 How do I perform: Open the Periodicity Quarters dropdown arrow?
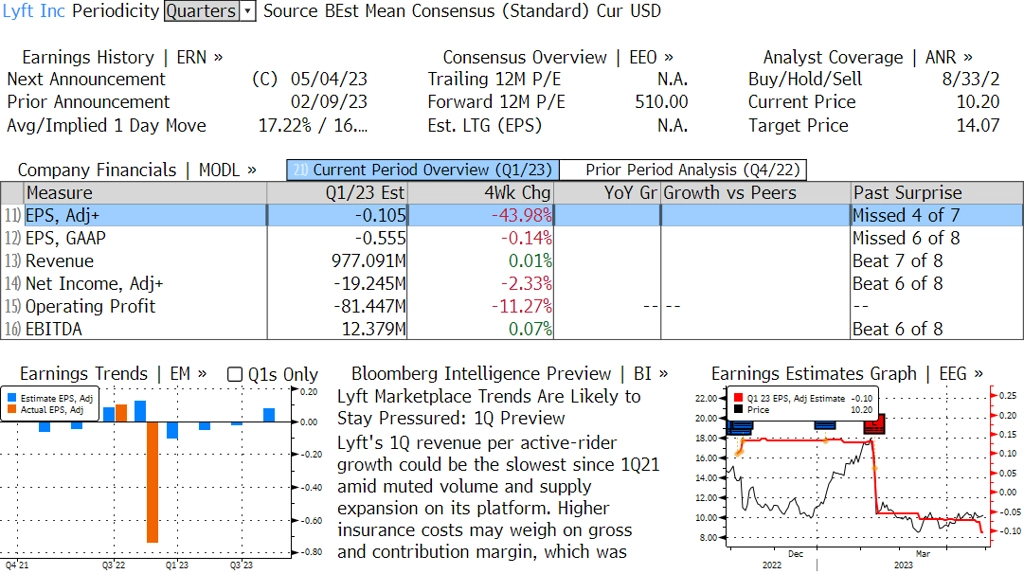pos(248,11)
